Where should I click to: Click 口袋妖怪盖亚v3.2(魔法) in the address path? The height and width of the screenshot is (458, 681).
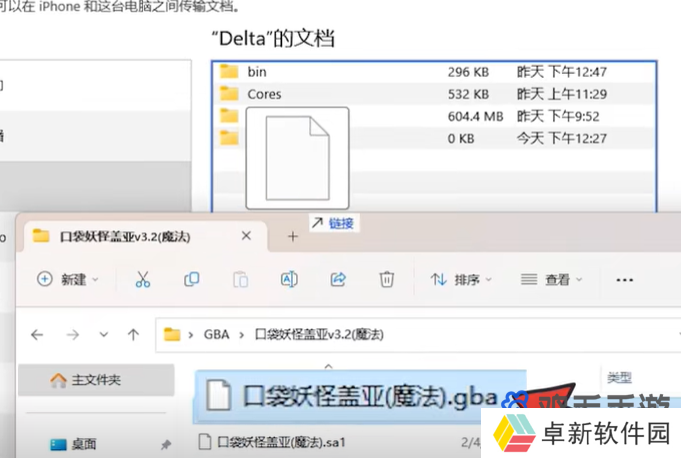(319, 335)
